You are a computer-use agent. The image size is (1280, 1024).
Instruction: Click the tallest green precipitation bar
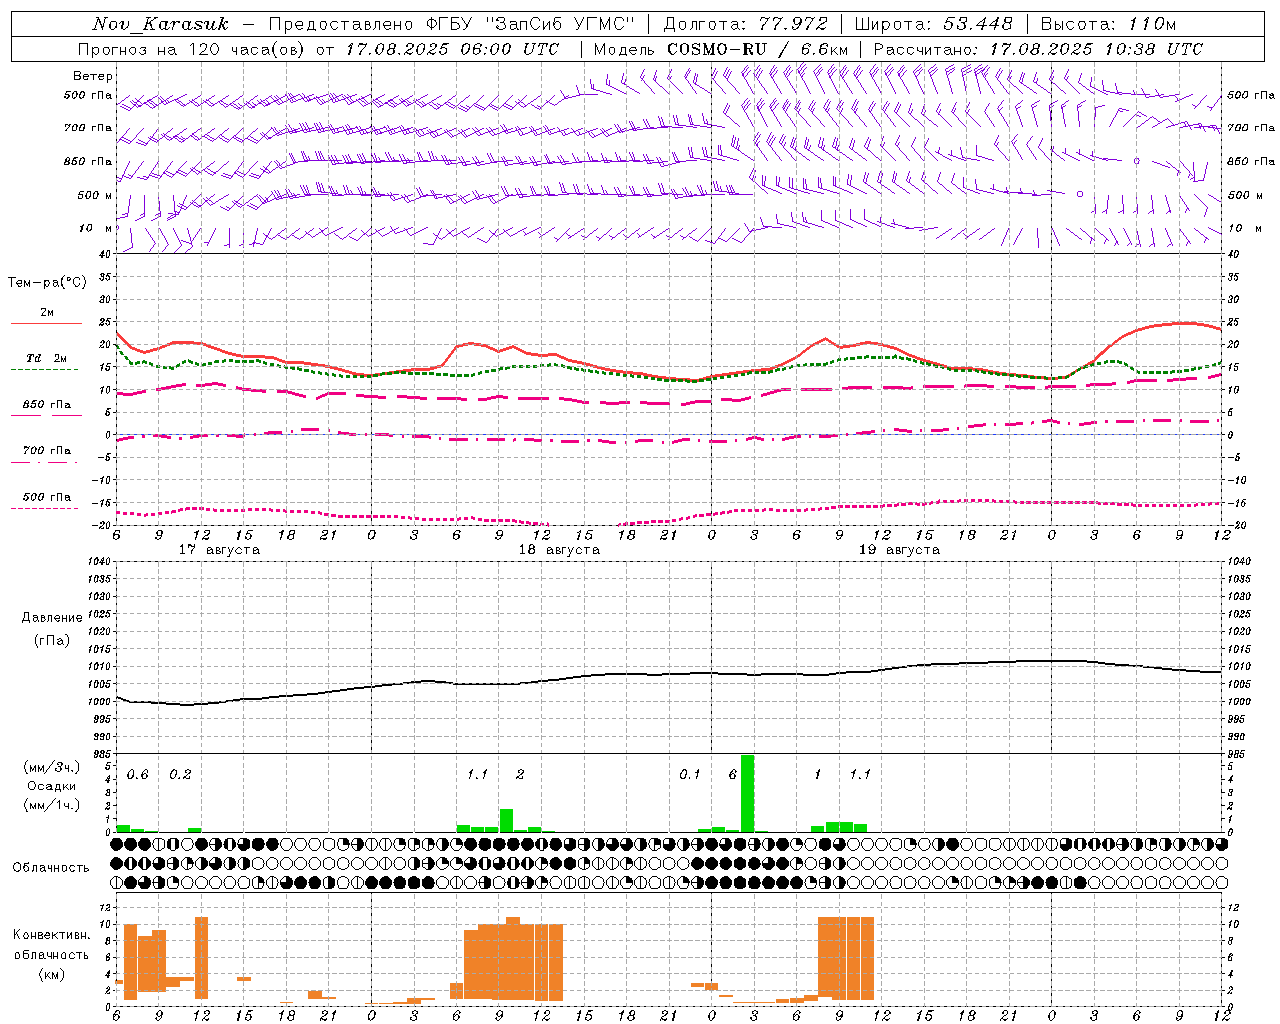(x=747, y=793)
